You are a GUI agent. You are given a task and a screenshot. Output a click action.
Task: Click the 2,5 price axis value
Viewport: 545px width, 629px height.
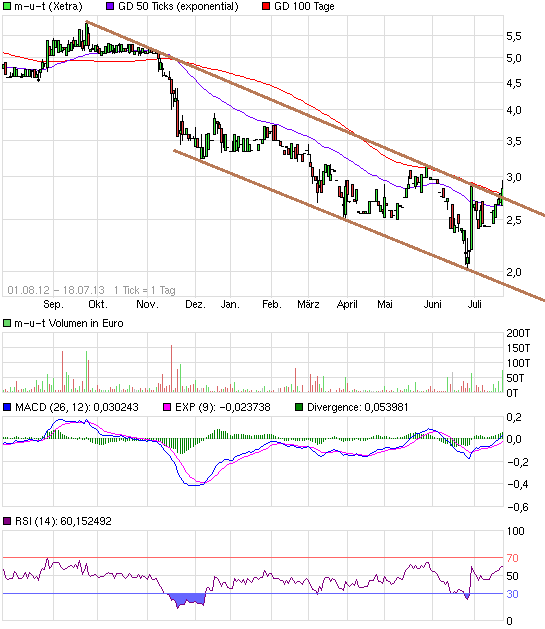coord(514,220)
